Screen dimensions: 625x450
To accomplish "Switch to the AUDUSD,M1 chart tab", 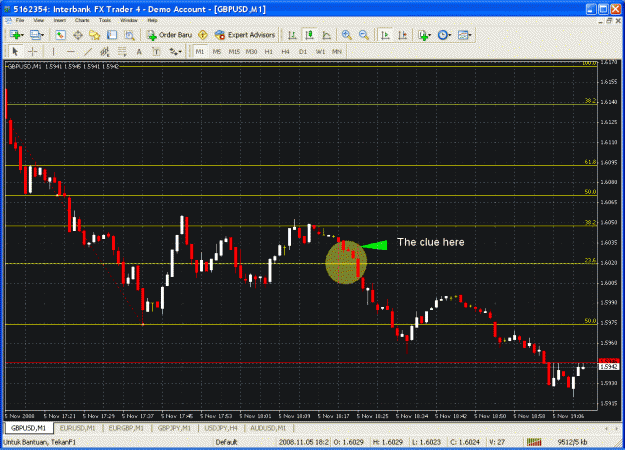I will click(x=268, y=428).
